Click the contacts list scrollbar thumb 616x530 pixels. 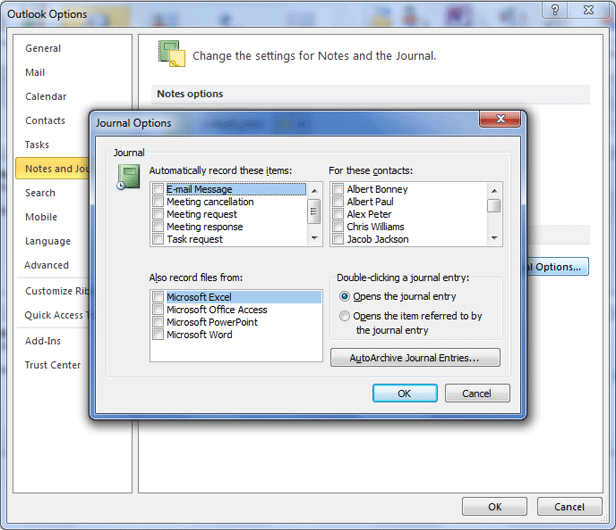point(494,206)
